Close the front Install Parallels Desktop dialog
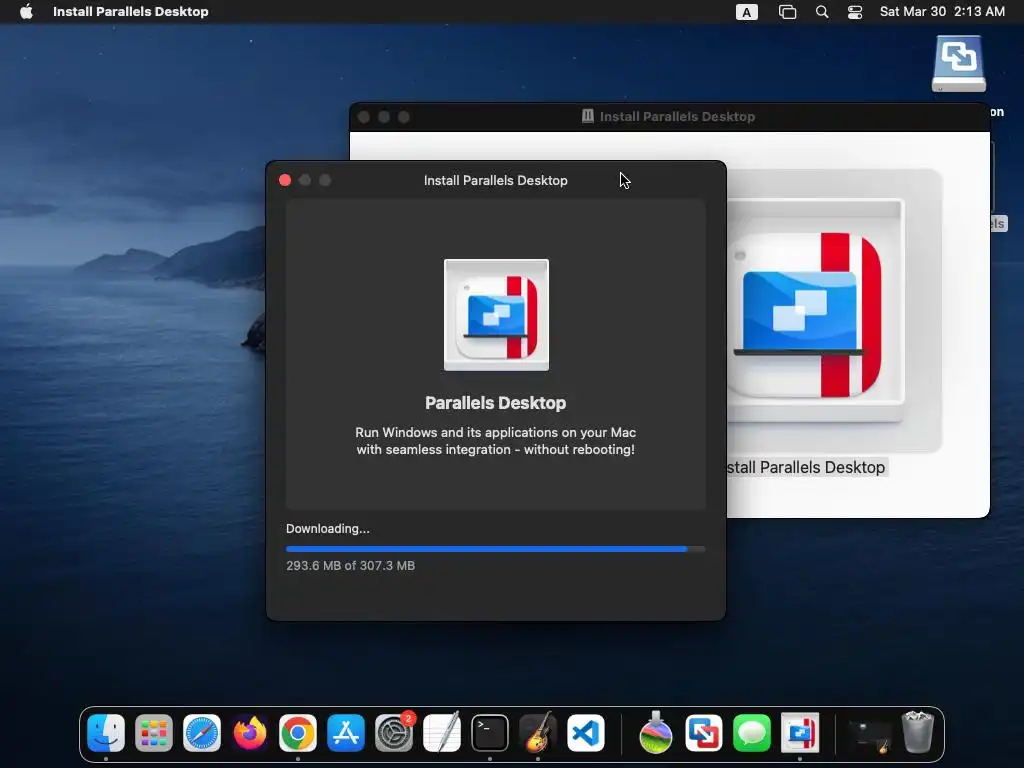This screenshot has width=1024, height=768. 285,180
